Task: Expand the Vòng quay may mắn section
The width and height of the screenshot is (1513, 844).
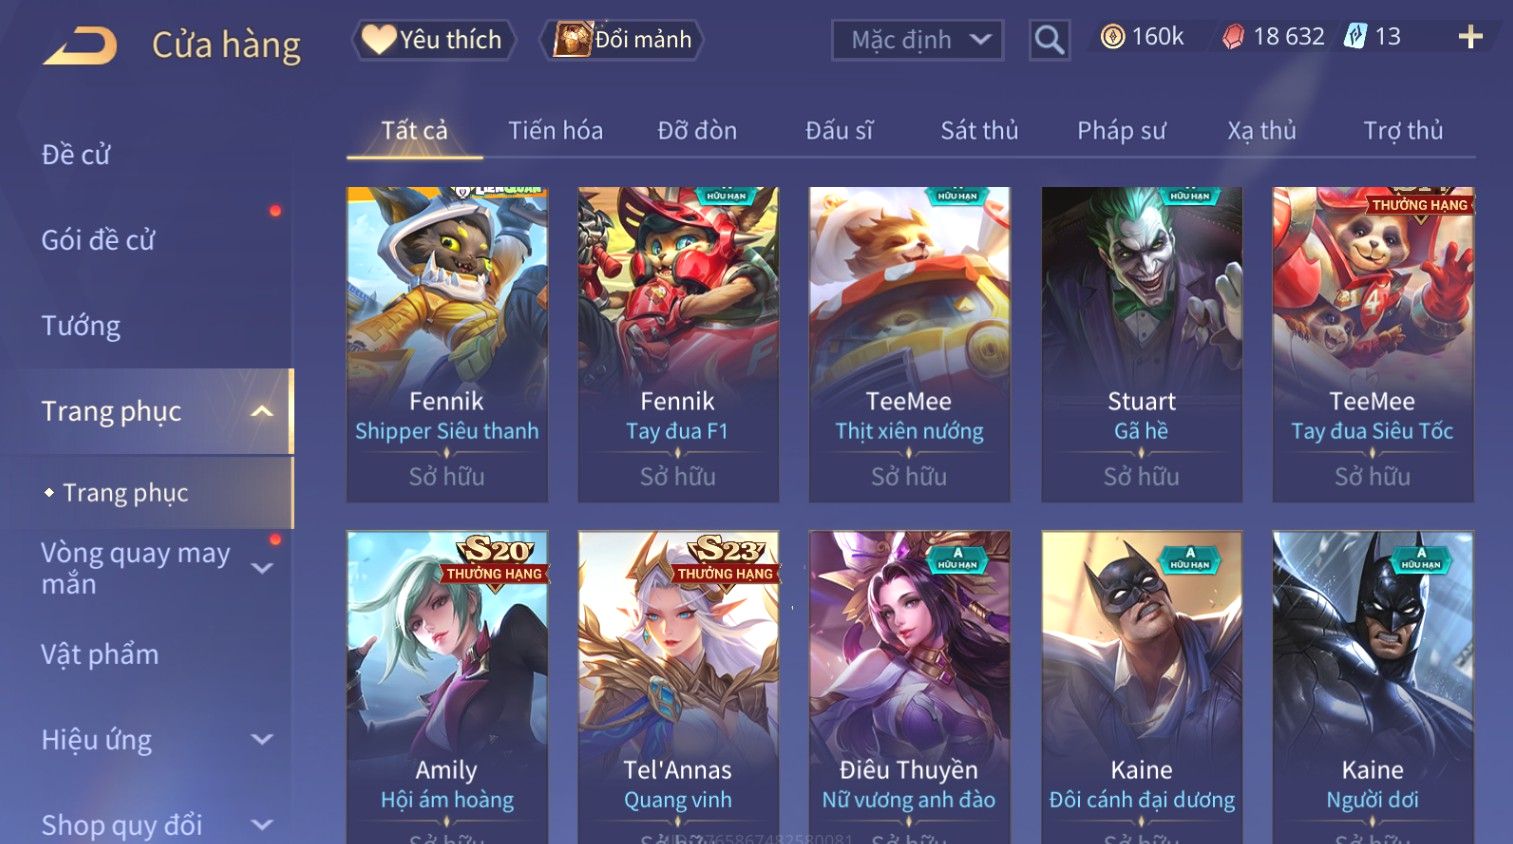Action: 262,568
